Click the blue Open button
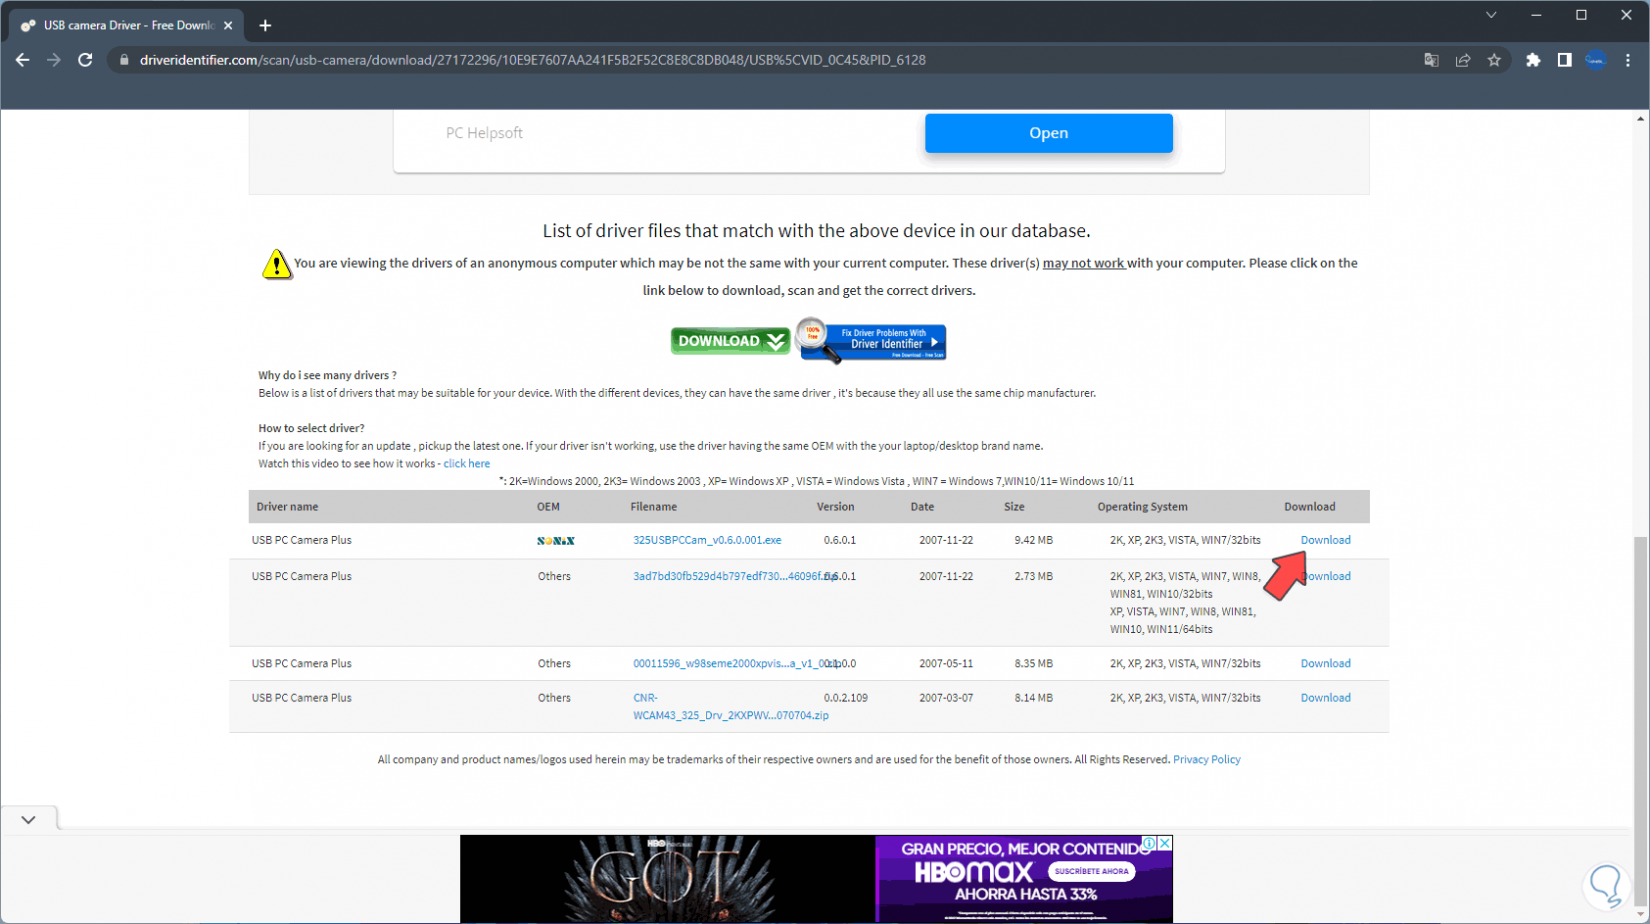This screenshot has height=924, width=1650. pos(1048,133)
